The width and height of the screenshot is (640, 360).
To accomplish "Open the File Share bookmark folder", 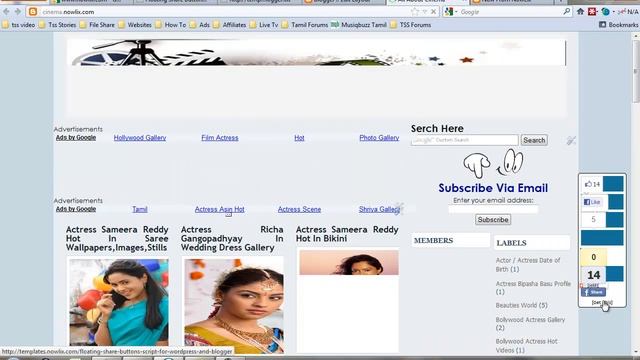I will (x=97, y=25).
